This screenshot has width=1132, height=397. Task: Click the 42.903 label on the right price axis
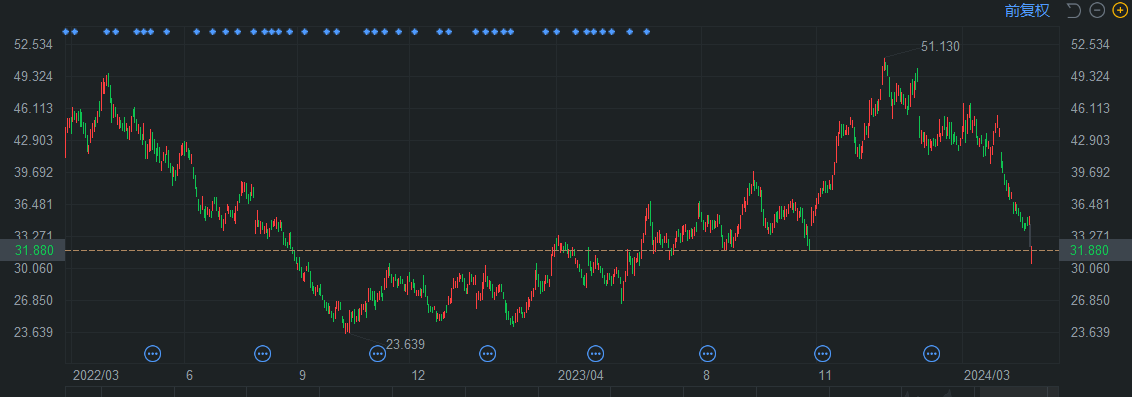(x=1089, y=140)
